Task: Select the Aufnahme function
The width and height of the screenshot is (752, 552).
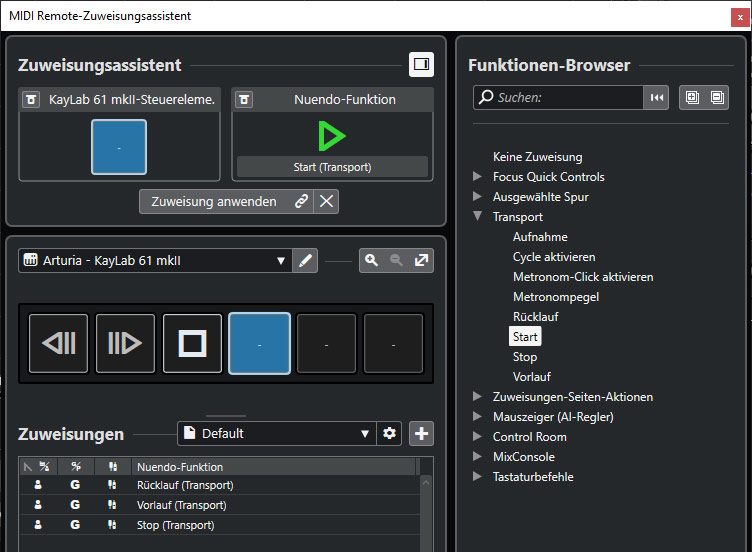Action: 540,237
